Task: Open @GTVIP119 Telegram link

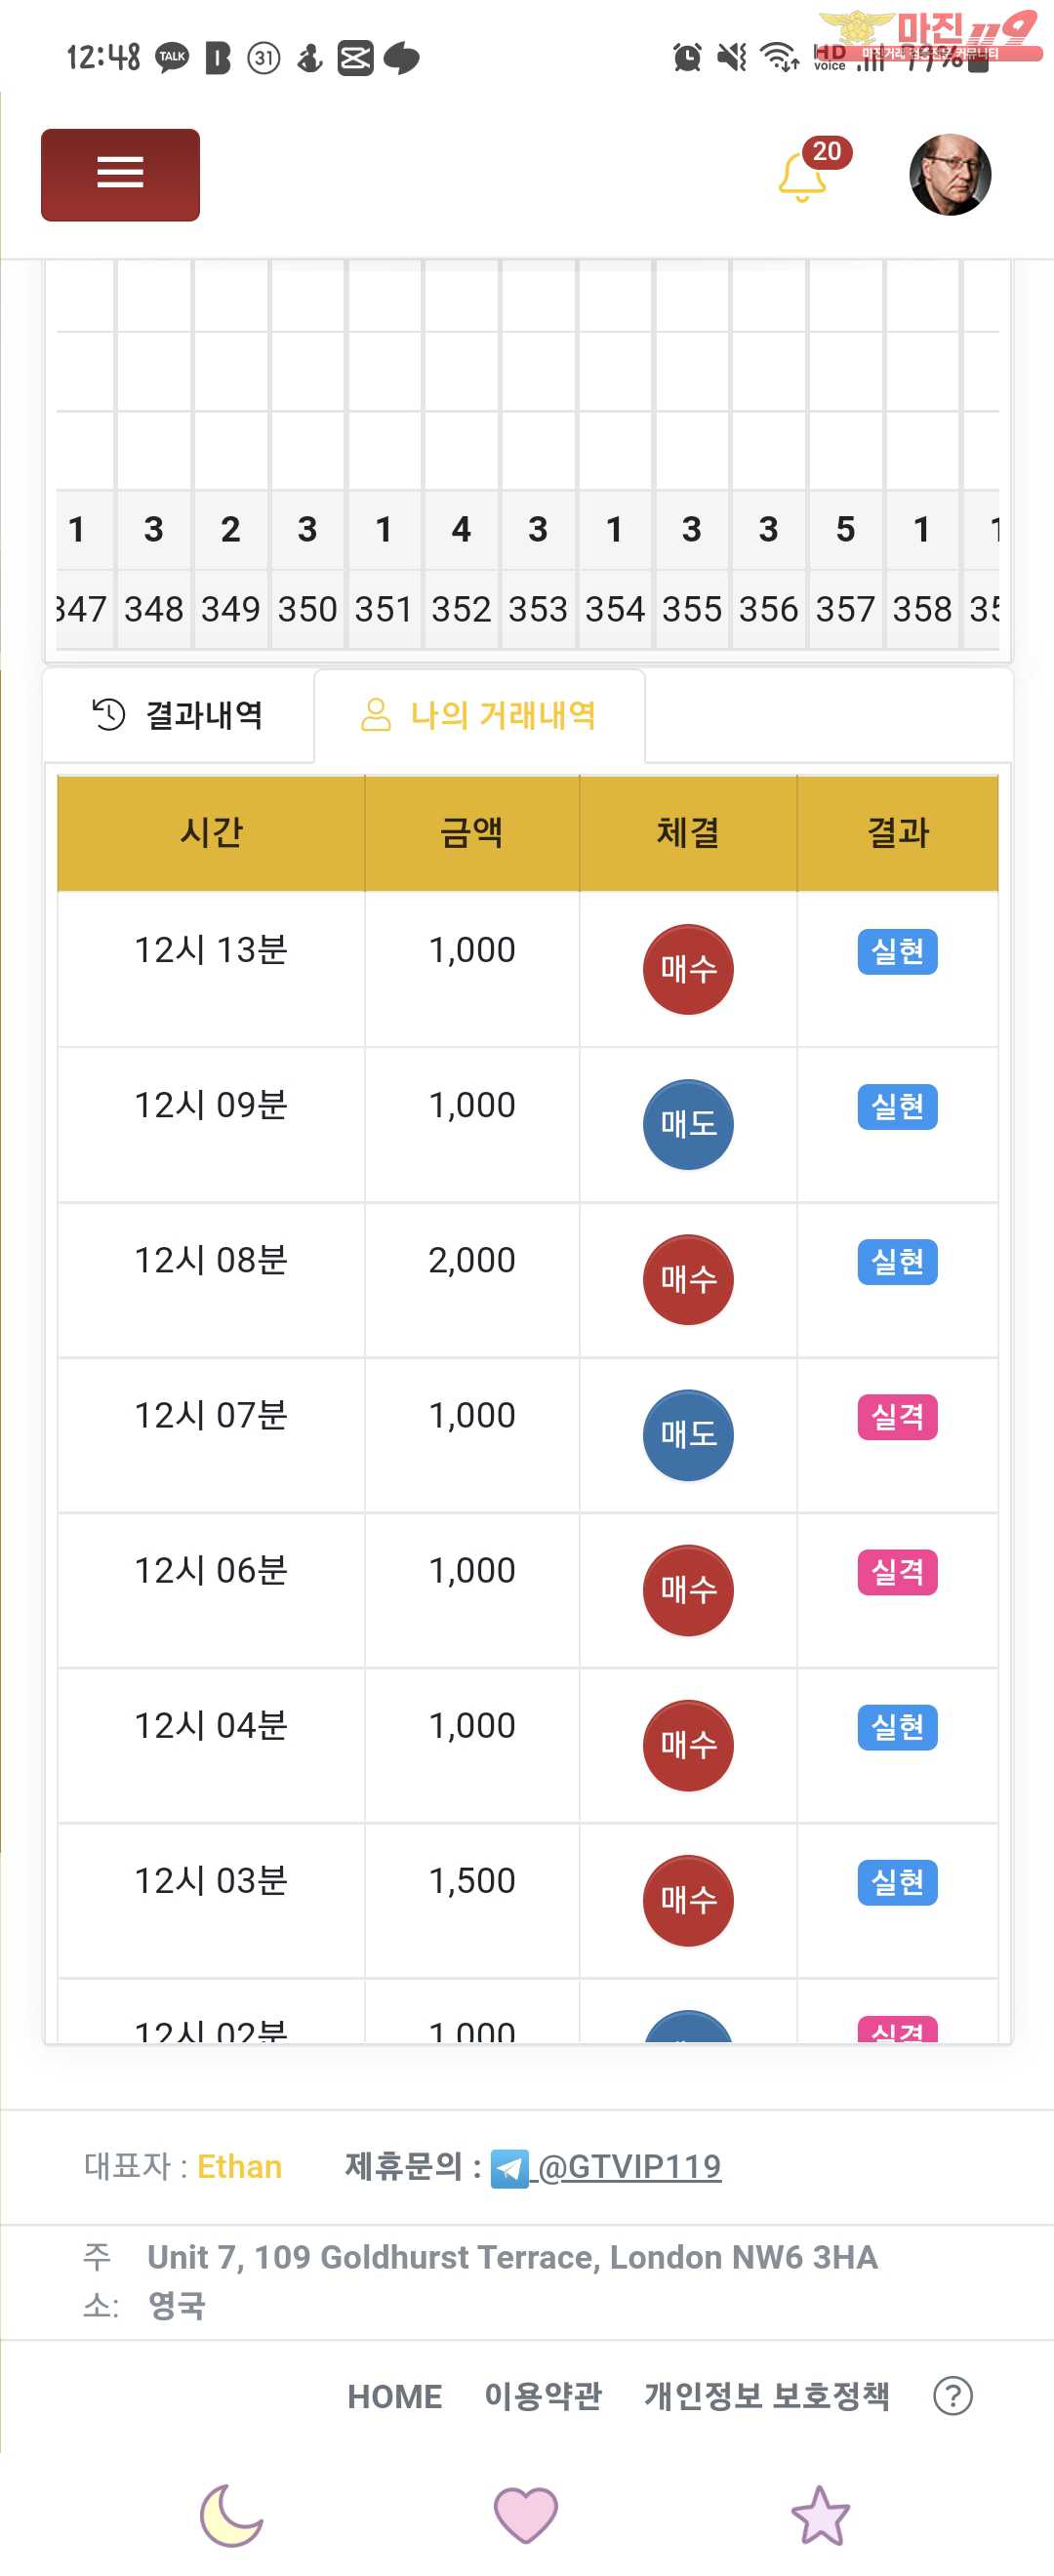Action: click(629, 2167)
